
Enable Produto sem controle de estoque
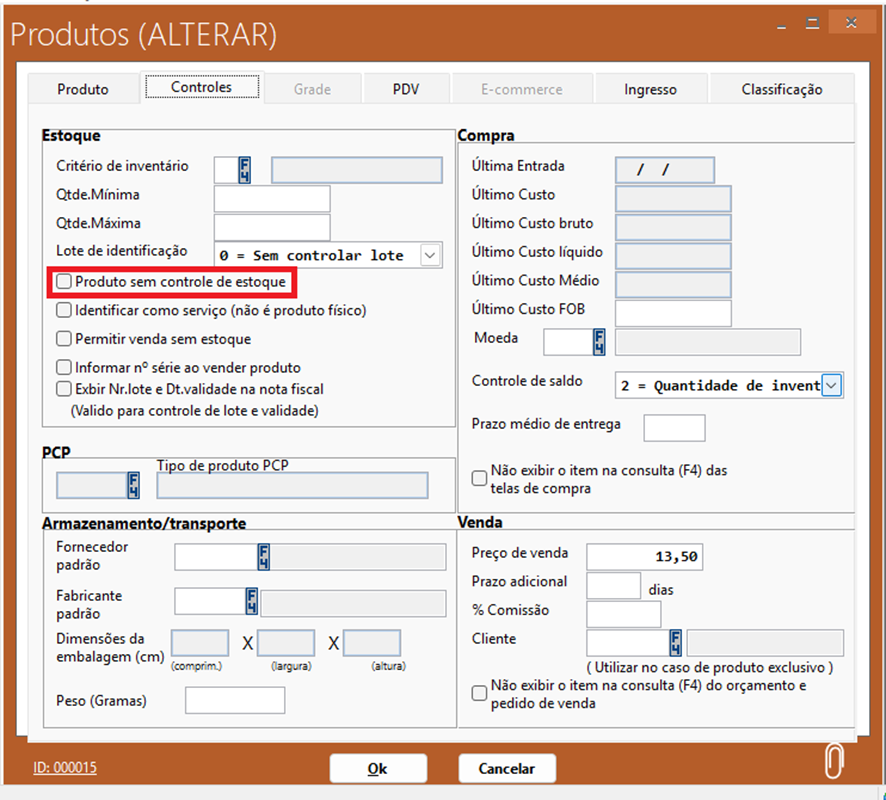click(65, 283)
